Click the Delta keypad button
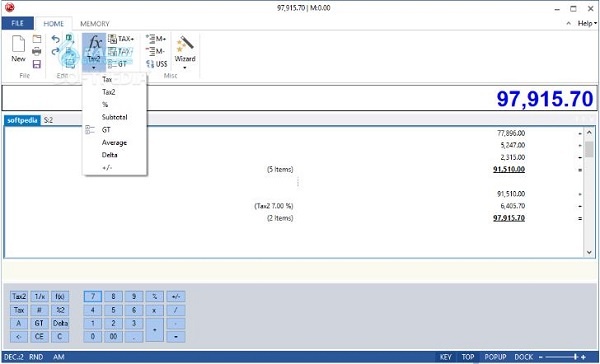600x364 pixels. (60, 323)
